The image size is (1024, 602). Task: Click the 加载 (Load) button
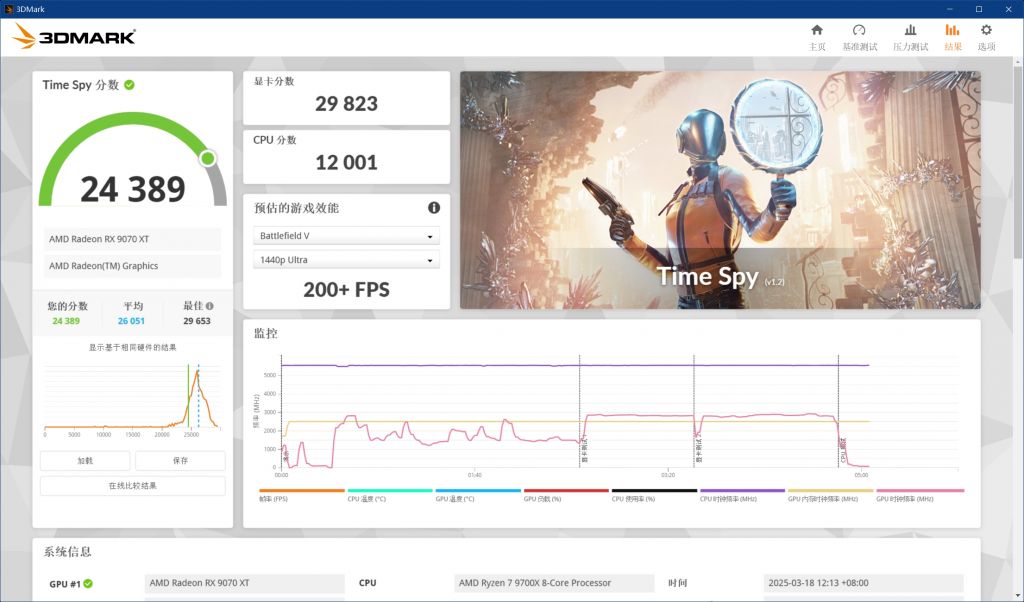(x=85, y=461)
